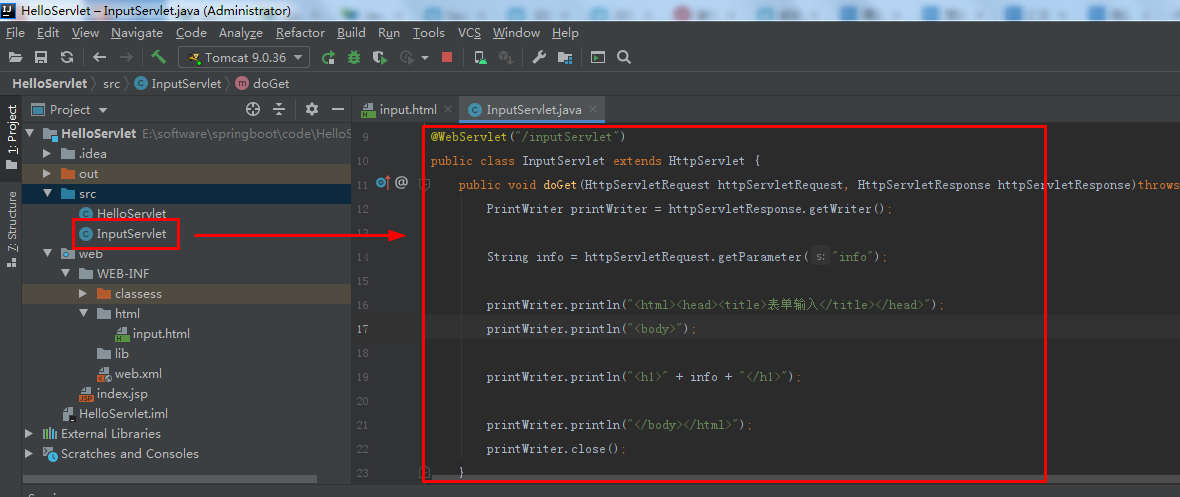The width and height of the screenshot is (1180, 497).
Task: Select input.html in the project tree
Action: click(153, 334)
